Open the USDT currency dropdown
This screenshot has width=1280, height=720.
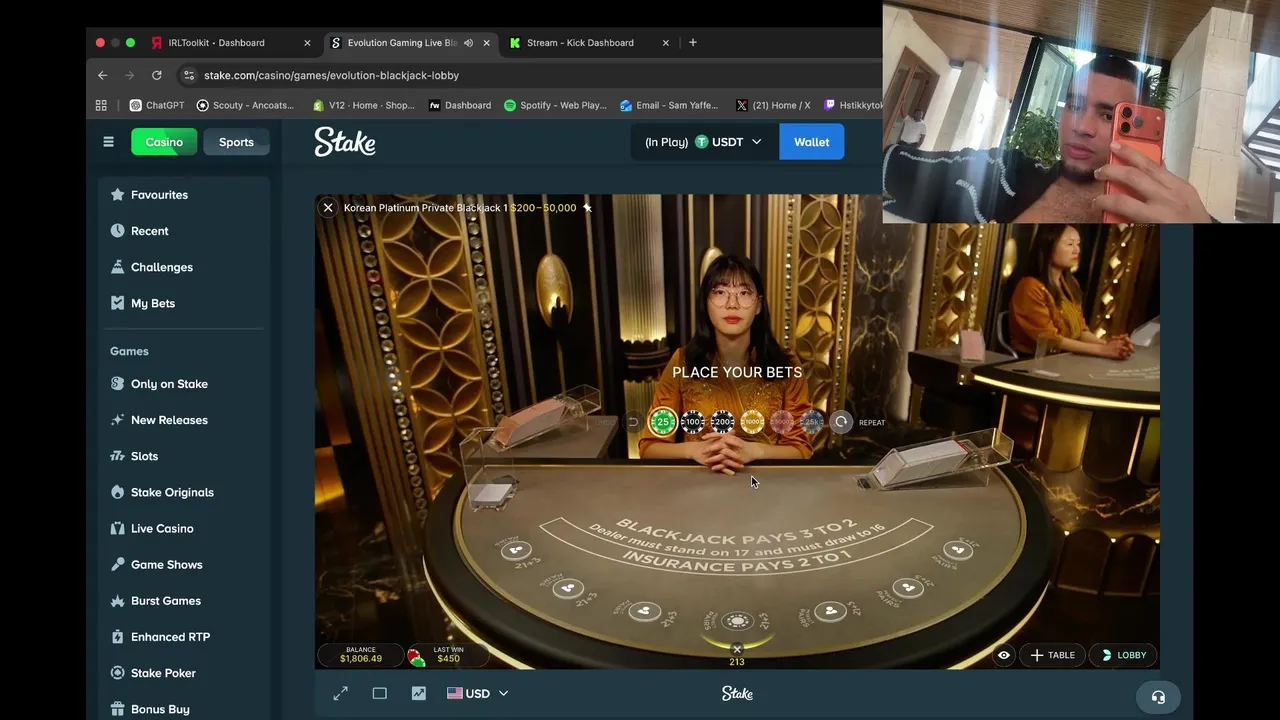click(x=703, y=142)
